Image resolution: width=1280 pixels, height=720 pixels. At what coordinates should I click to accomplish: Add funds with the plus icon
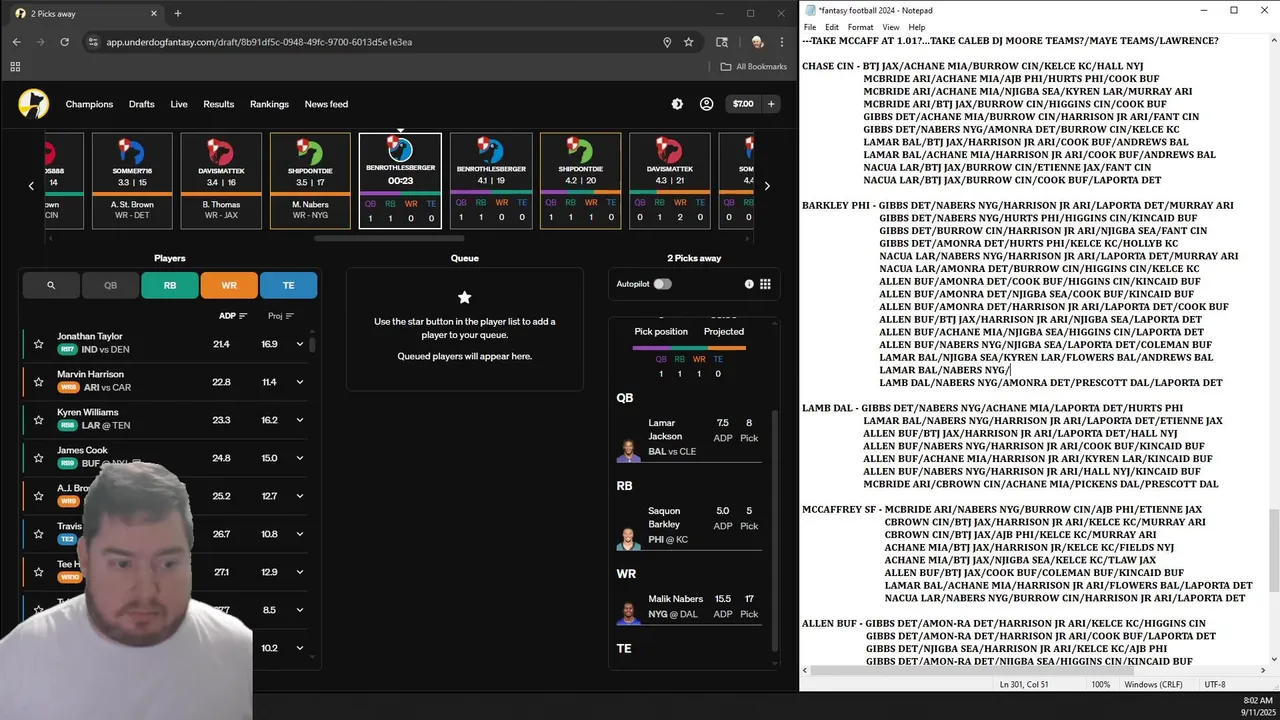point(771,104)
